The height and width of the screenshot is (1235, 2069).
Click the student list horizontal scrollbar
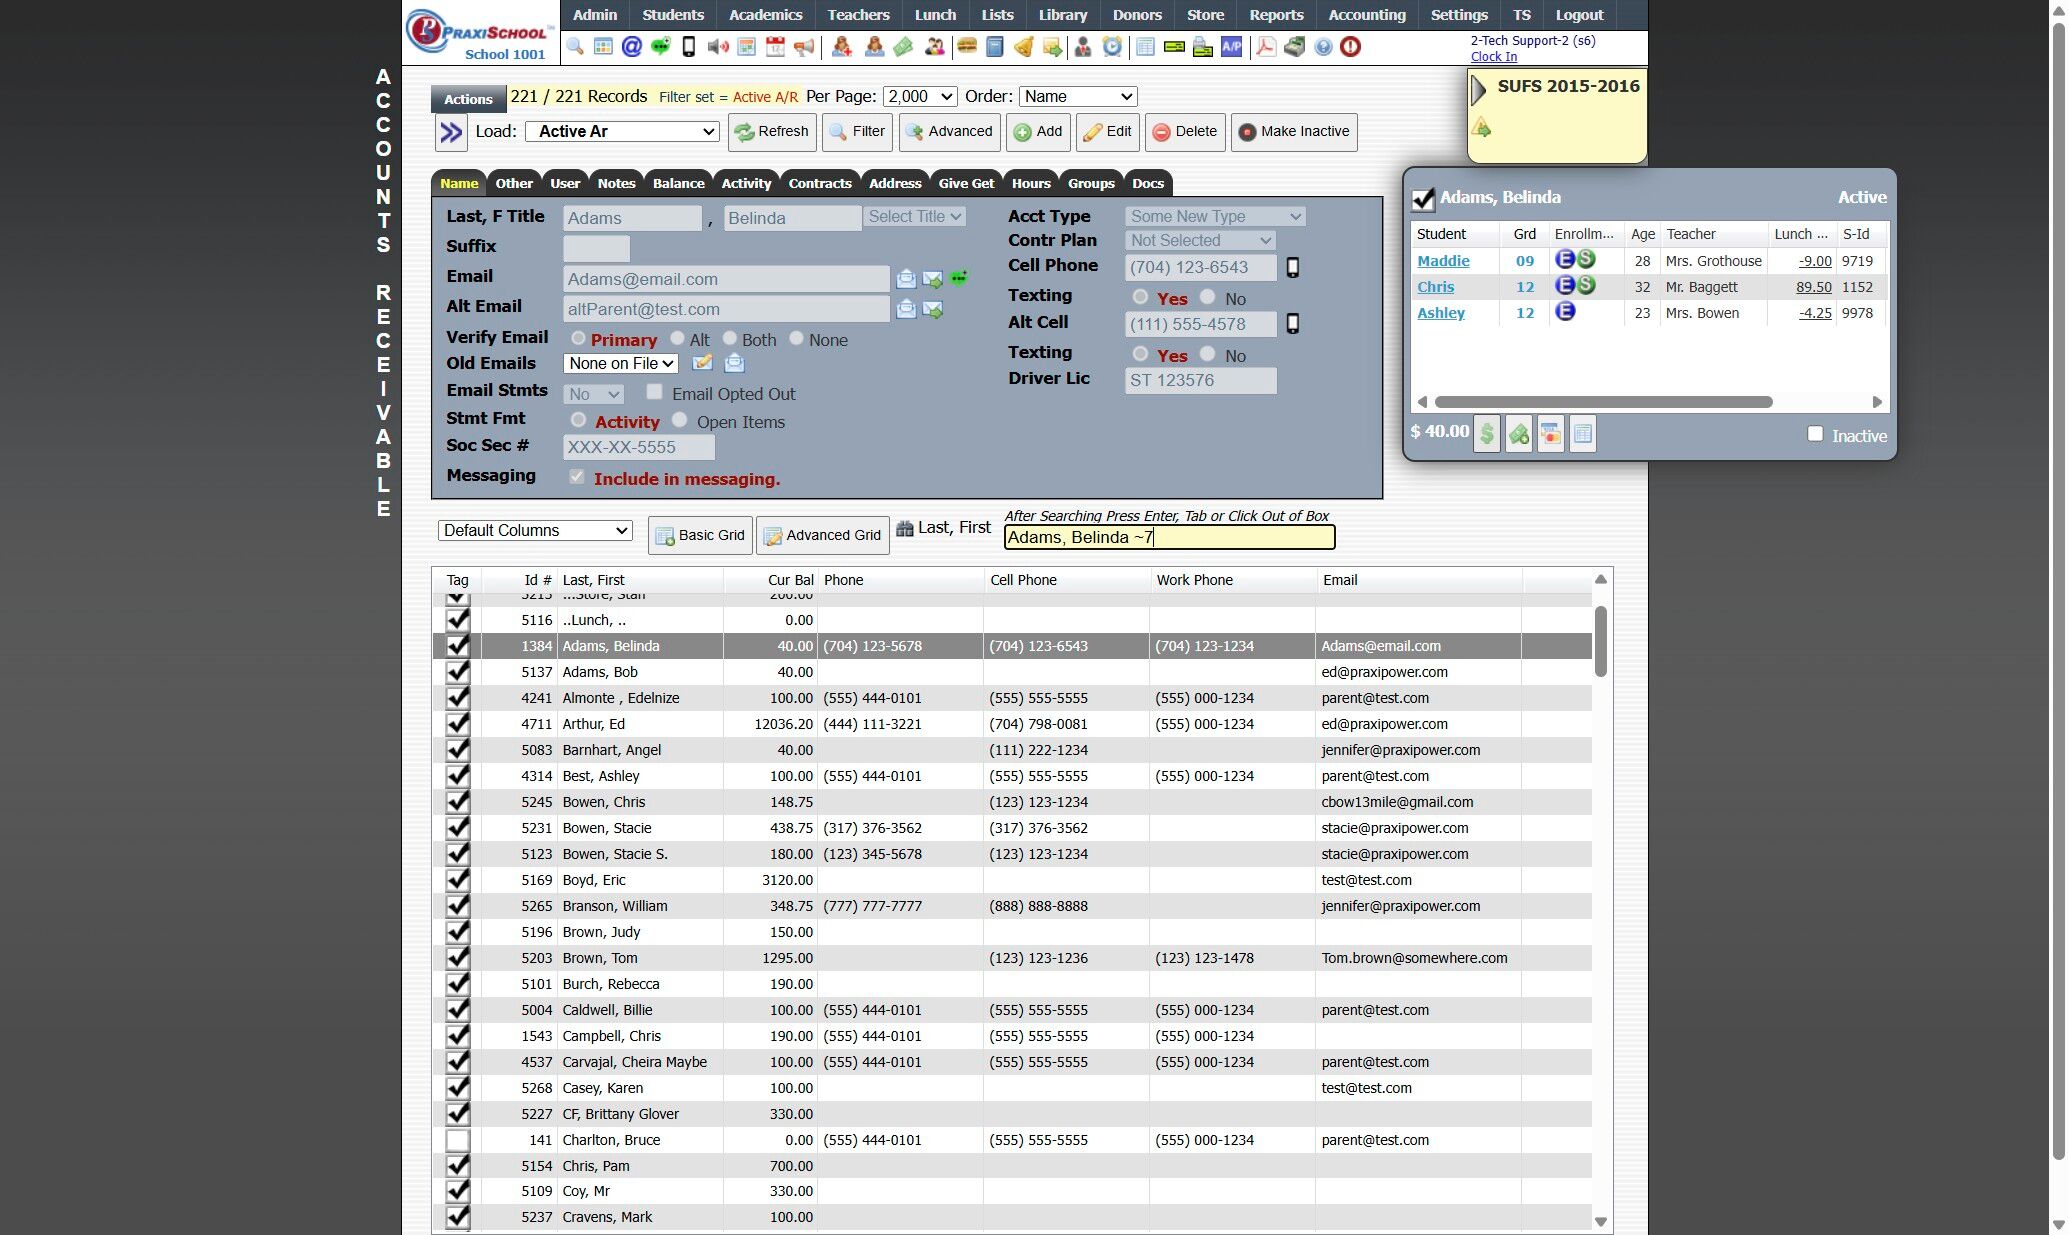click(1603, 402)
